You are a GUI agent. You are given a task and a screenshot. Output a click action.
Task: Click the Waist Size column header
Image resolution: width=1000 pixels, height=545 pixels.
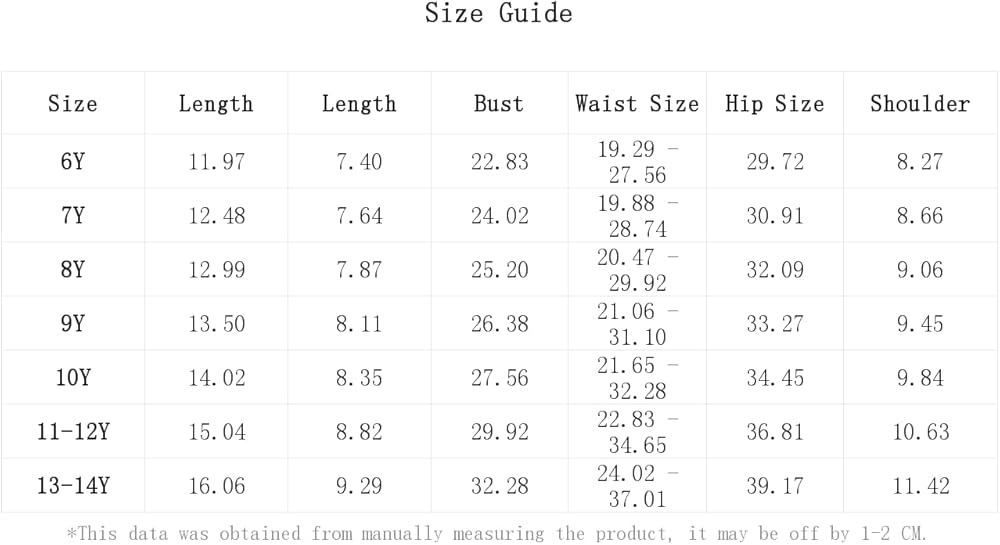click(x=637, y=104)
